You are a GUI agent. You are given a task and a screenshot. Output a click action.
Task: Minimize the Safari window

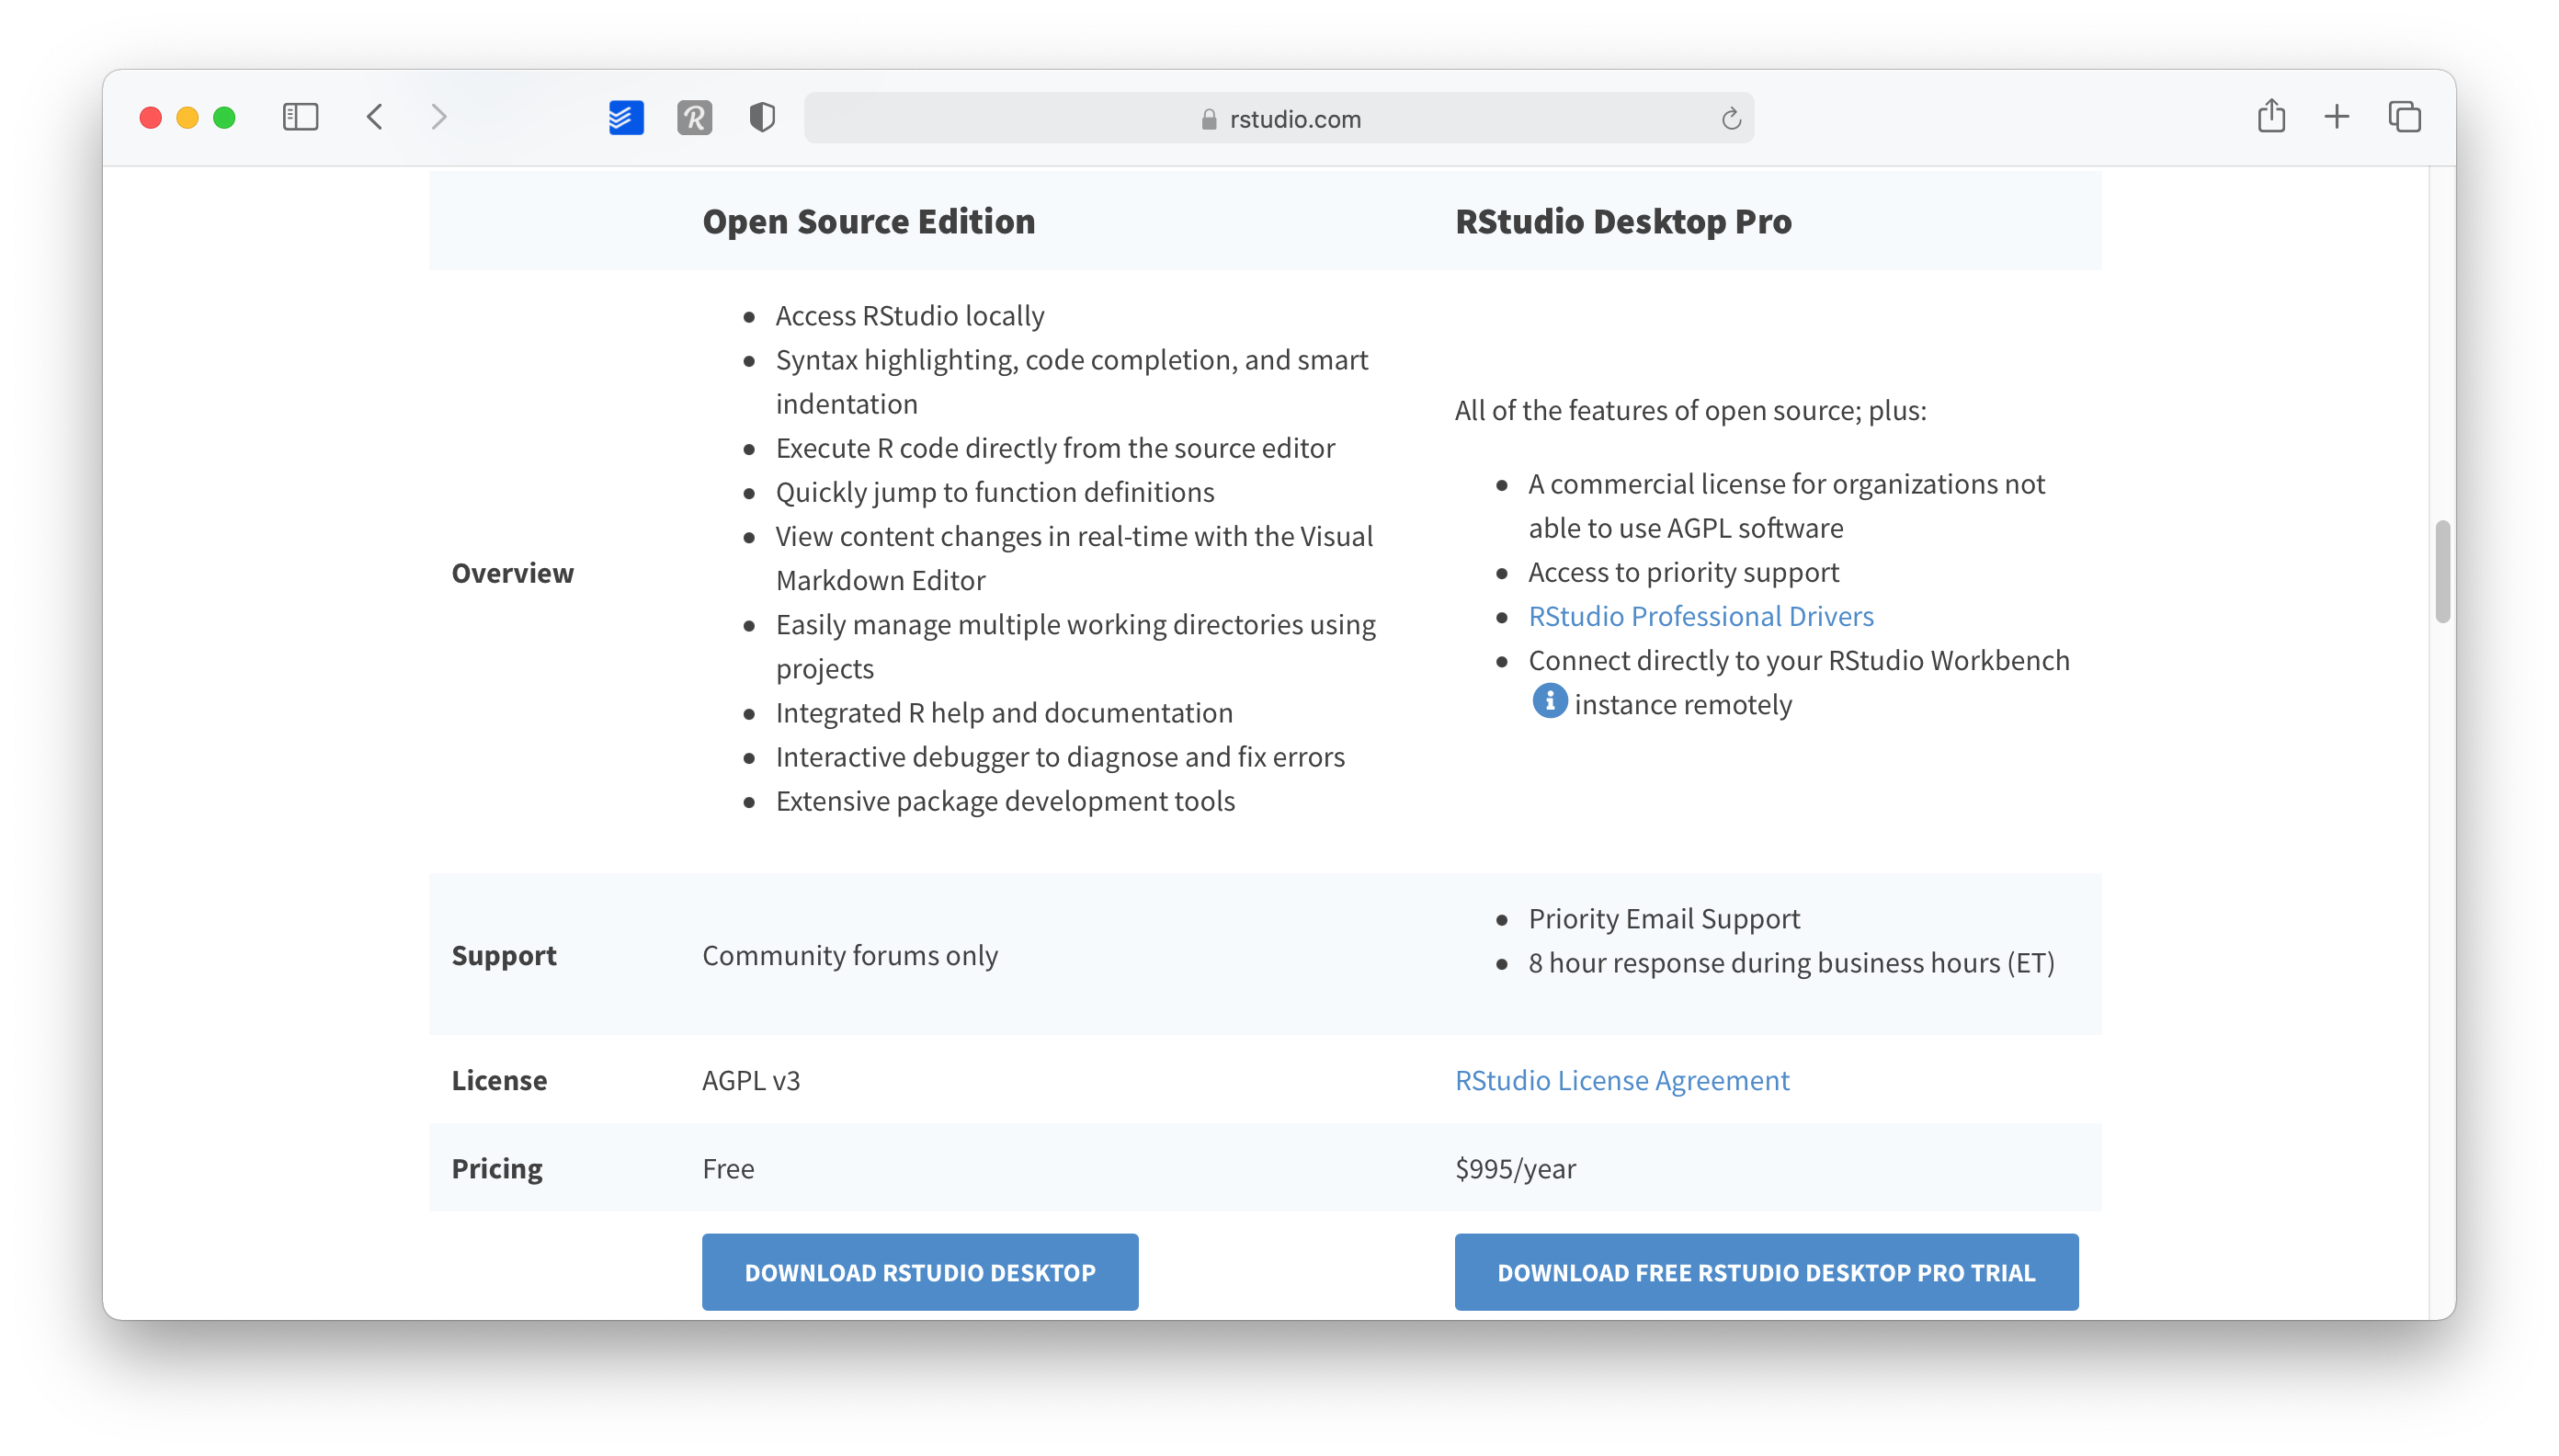coord(187,118)
